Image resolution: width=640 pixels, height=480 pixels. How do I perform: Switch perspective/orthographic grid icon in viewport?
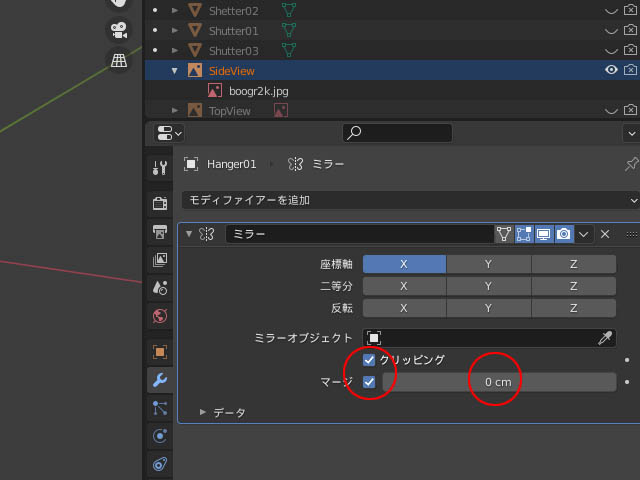(x=119, y=60)
